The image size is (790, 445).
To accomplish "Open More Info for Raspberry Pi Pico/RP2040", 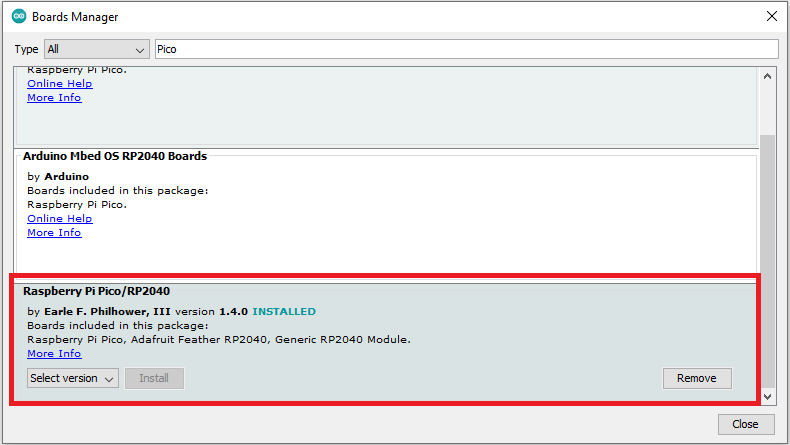I will pyautogui.click(x=54, y=354).
